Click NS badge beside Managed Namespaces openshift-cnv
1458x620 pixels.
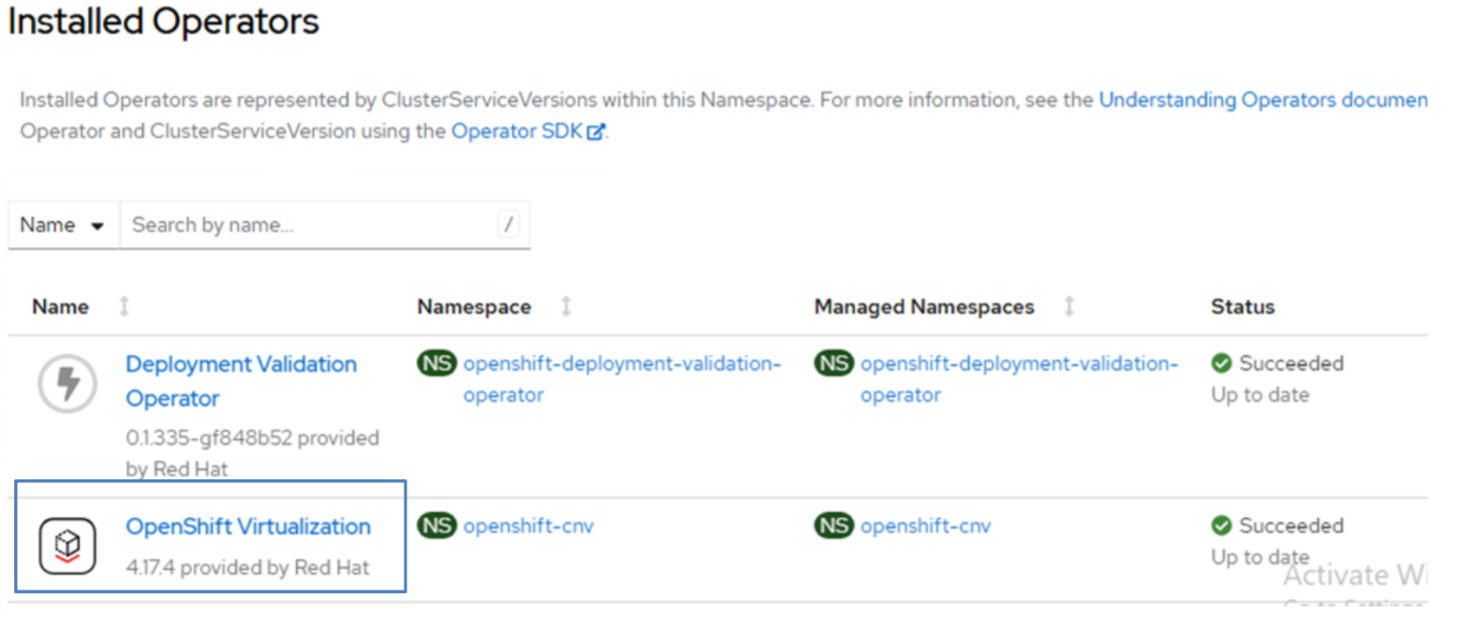(834, 526)
